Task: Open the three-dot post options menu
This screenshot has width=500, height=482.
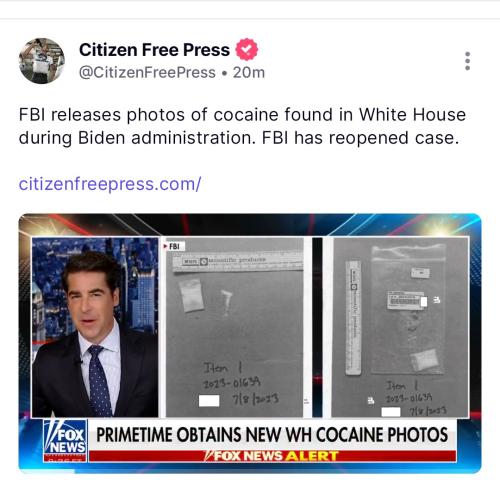Action: point(467,61)
